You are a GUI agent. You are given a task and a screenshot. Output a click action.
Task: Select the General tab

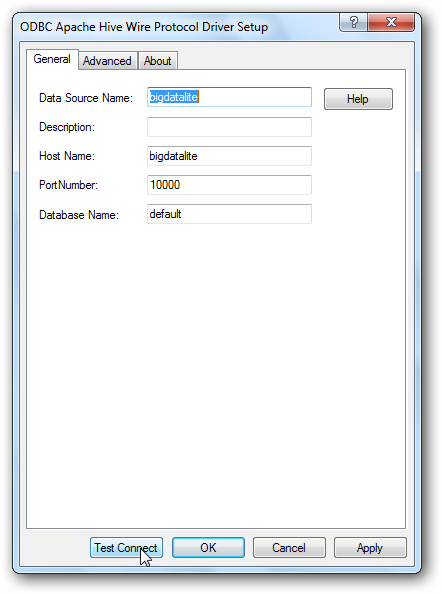pyautogui.click(x=52, y=59)
